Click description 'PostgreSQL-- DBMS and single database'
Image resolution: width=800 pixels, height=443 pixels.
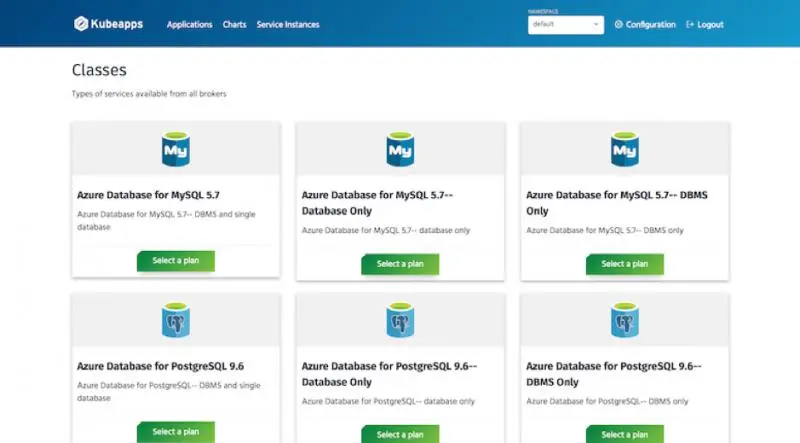tap(169, 391)
